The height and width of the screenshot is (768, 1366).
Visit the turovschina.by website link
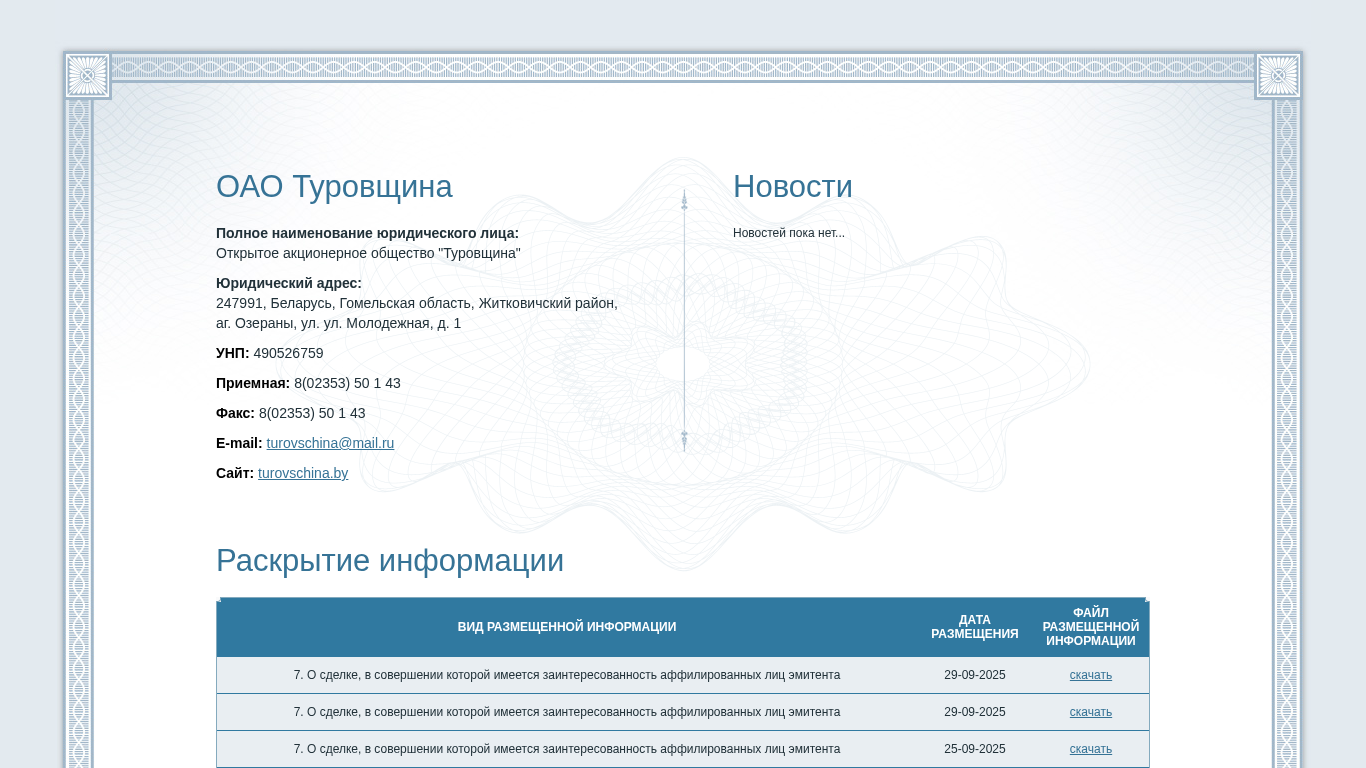click(303, 473)
